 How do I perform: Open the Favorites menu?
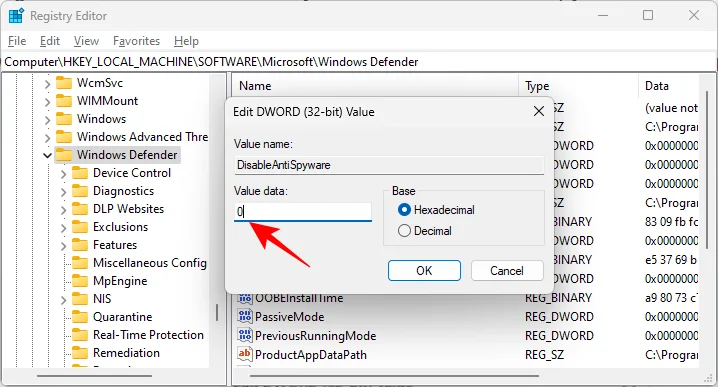click(x=136, y=41)
